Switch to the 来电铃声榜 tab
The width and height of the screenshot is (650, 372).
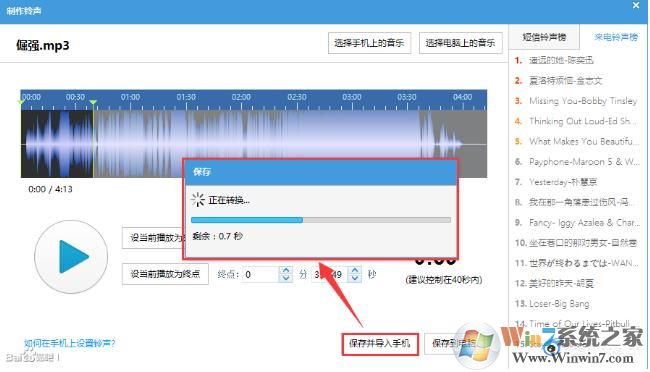(616, 37)
